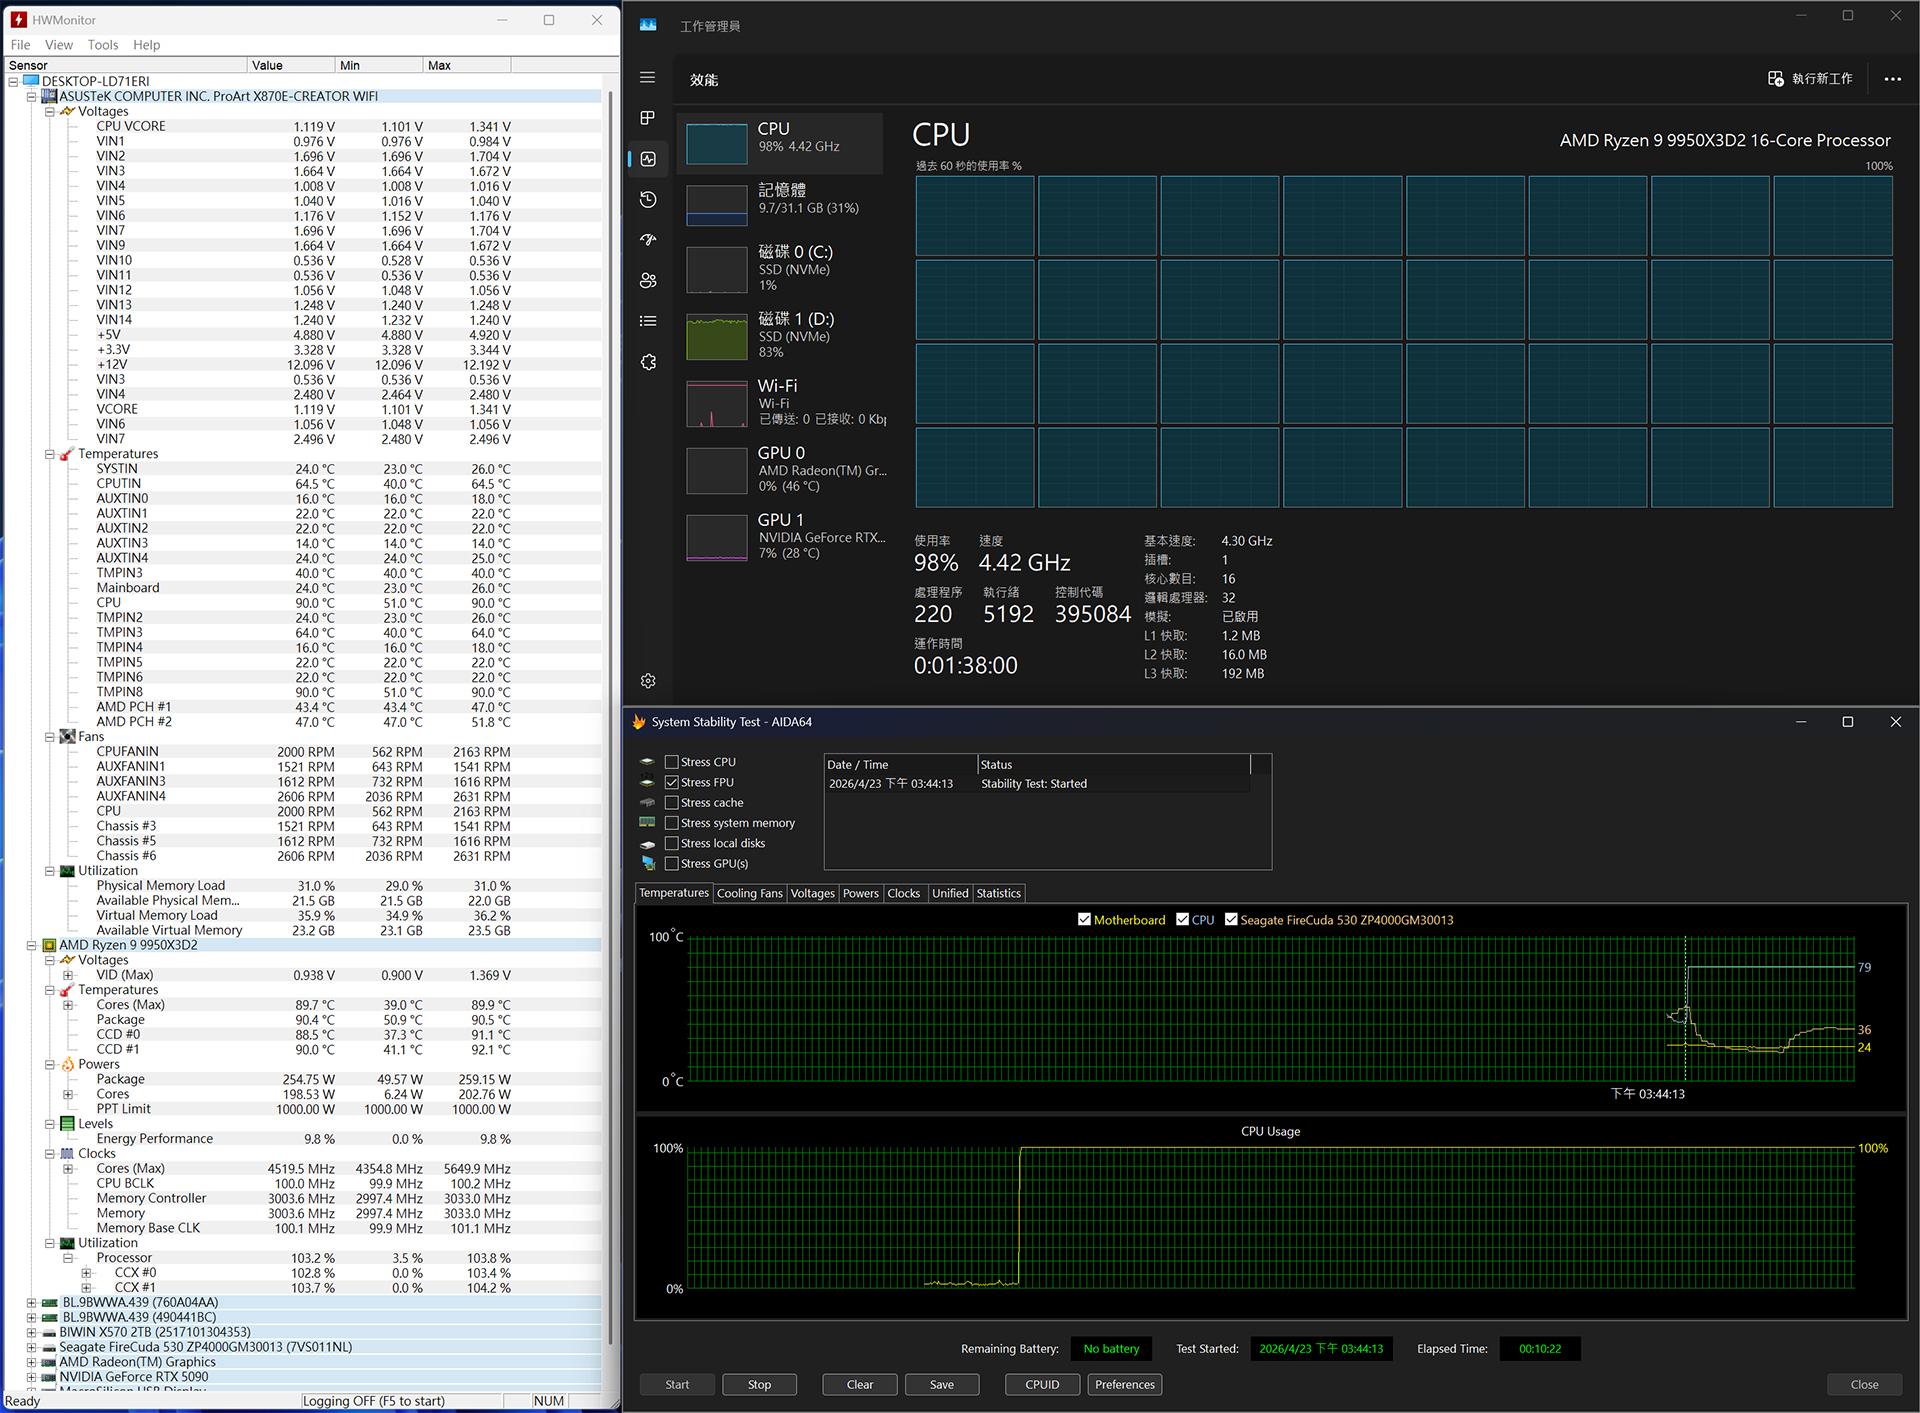Open Users icon in Task Manager sidebar
The height and width of the screenshot is (1413, 1920).
(x=648, y=281)
